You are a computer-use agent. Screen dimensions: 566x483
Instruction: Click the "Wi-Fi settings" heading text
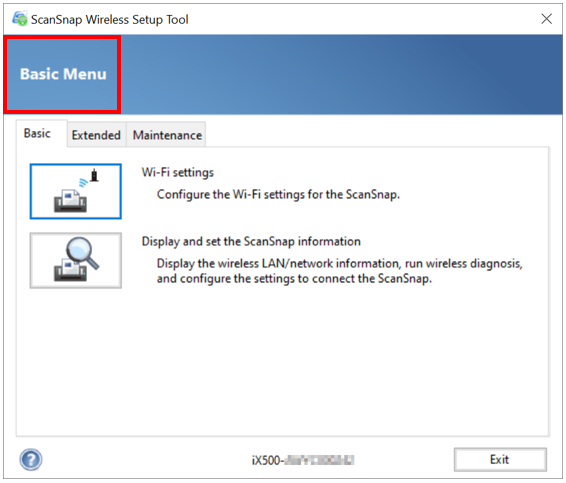pos(178,173)
